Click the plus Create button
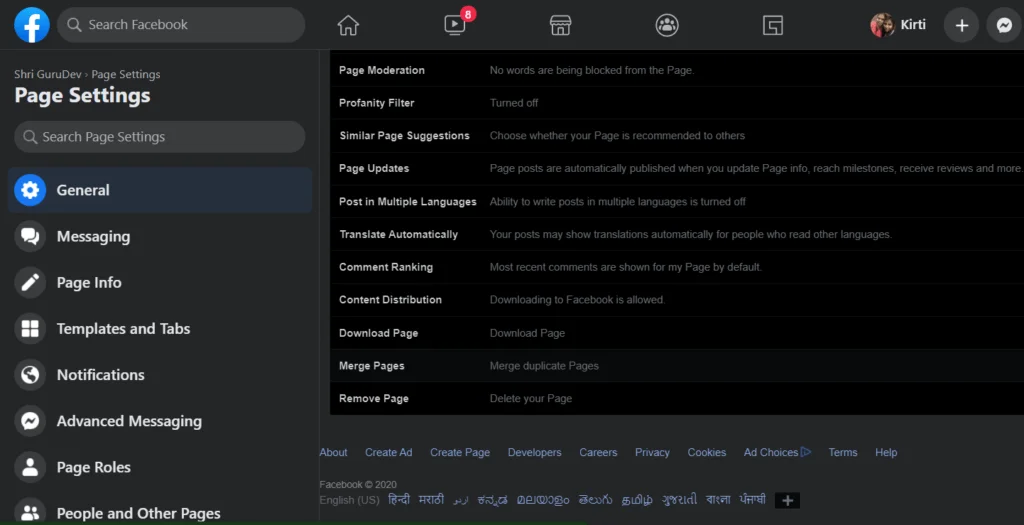Viewport: 1024px width, 525px height. pos(961,25)
